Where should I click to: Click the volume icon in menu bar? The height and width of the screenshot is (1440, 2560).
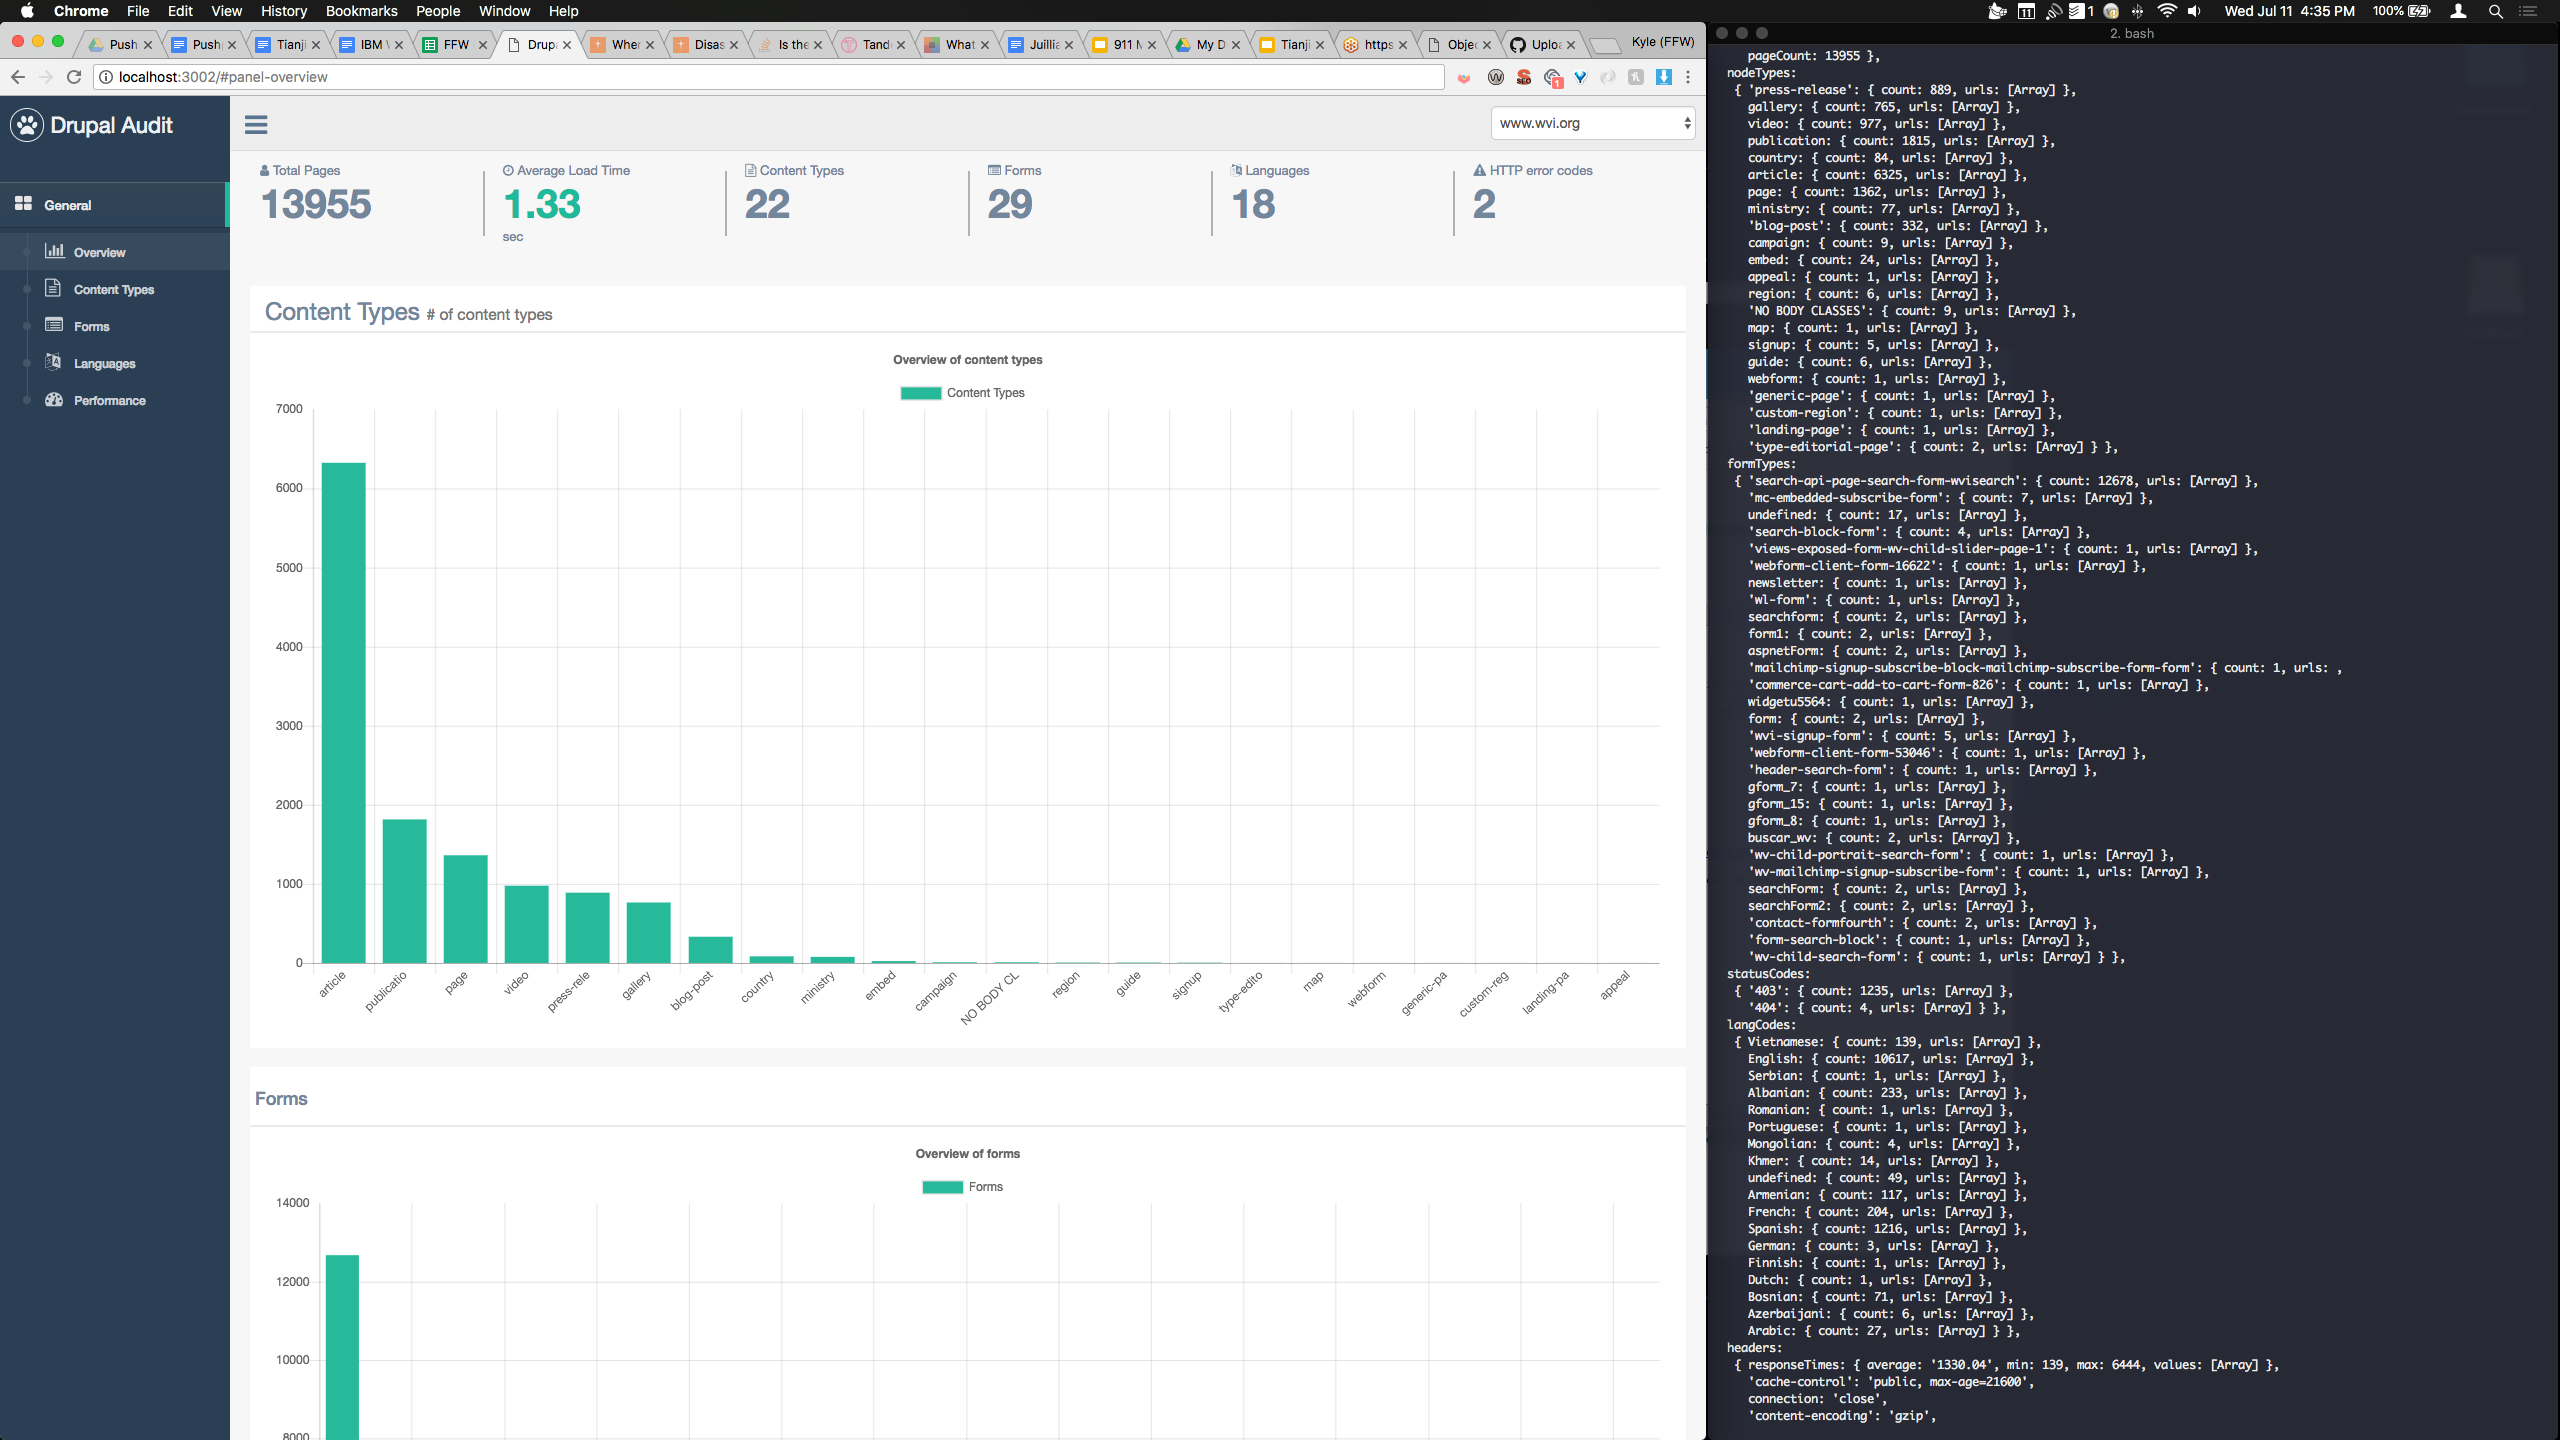pyautogui.click(x=2194, y=11)
